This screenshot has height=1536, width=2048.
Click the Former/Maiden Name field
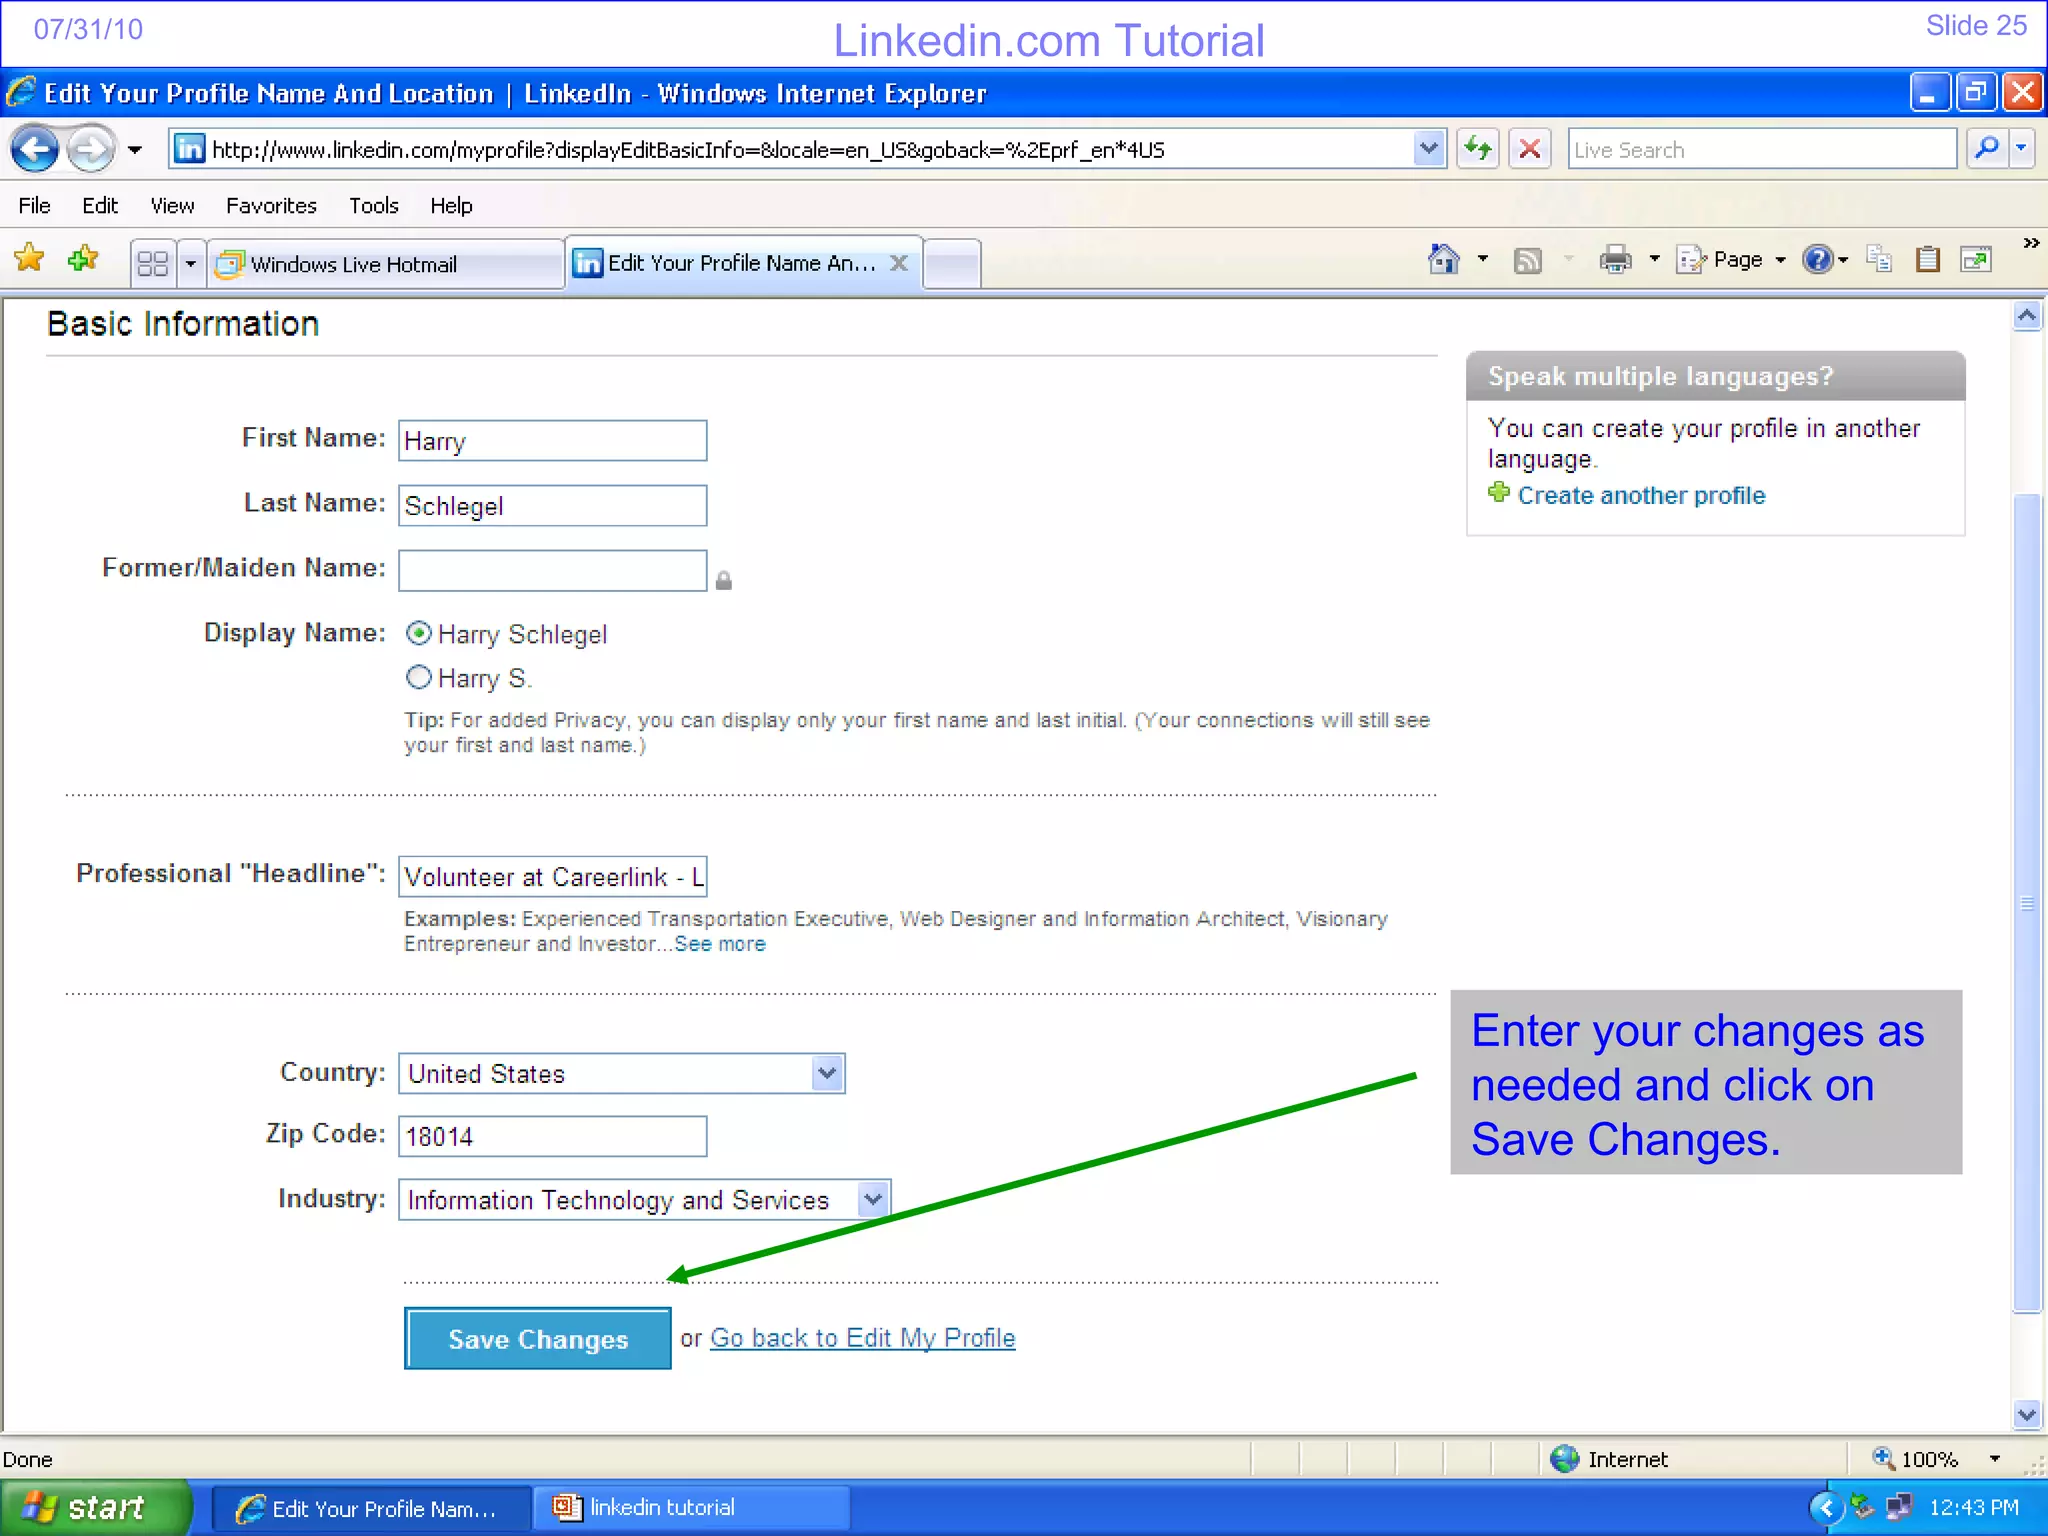(x=552, y=571)
